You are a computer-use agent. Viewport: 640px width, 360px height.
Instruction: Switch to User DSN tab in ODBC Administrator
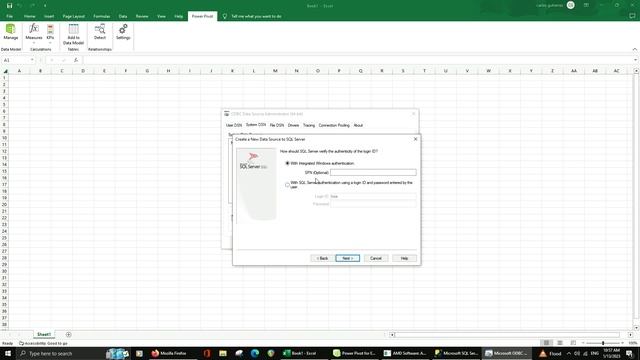(234, 125)
